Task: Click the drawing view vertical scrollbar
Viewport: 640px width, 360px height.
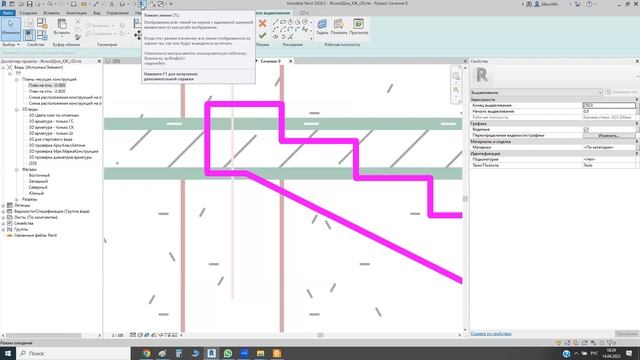Action: pyautogui.click(x=465, y=199)
